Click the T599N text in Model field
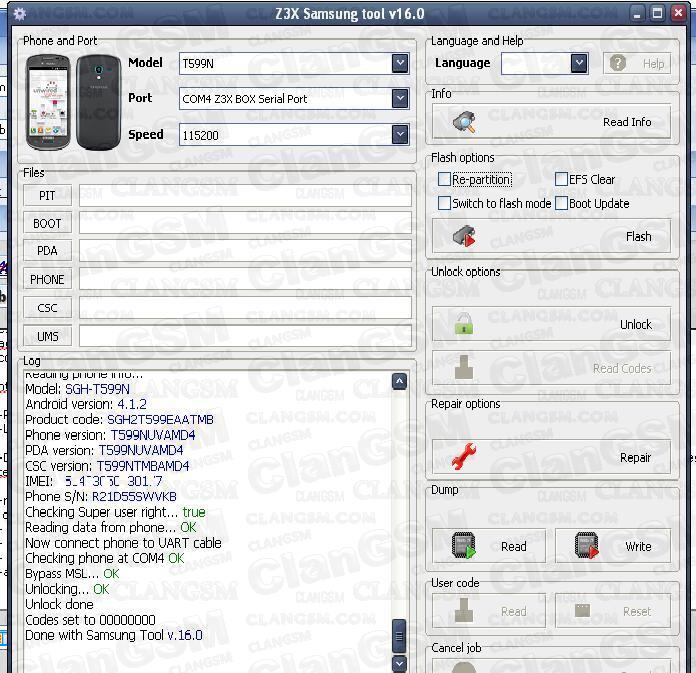 198,64
